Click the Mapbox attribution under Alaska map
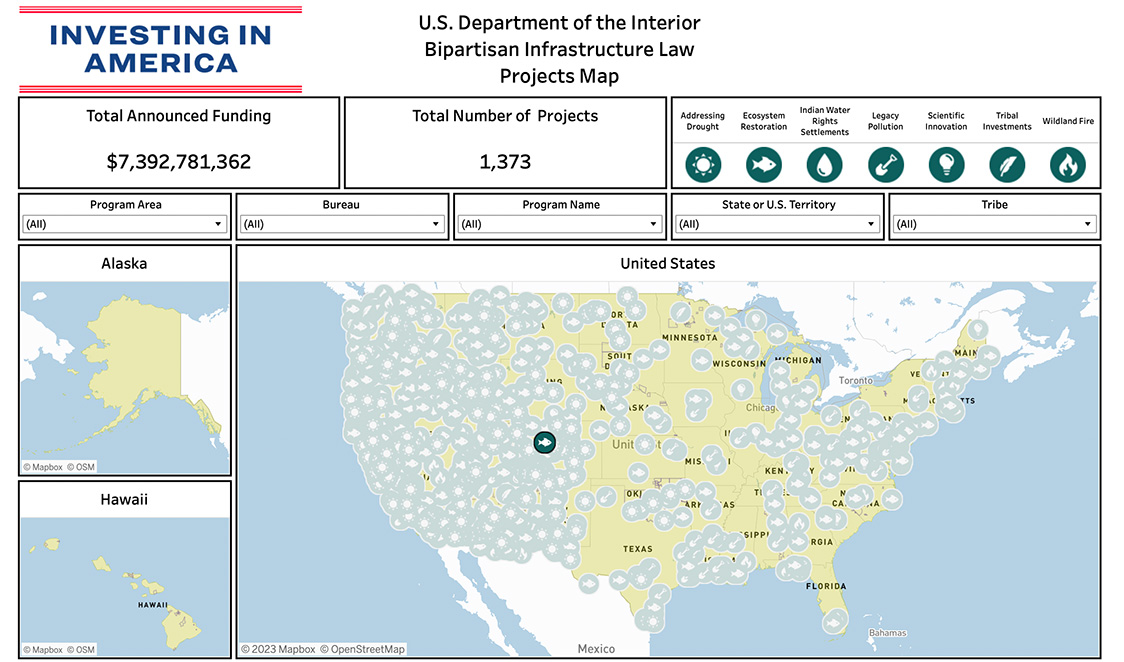 [x=43, y=467]
